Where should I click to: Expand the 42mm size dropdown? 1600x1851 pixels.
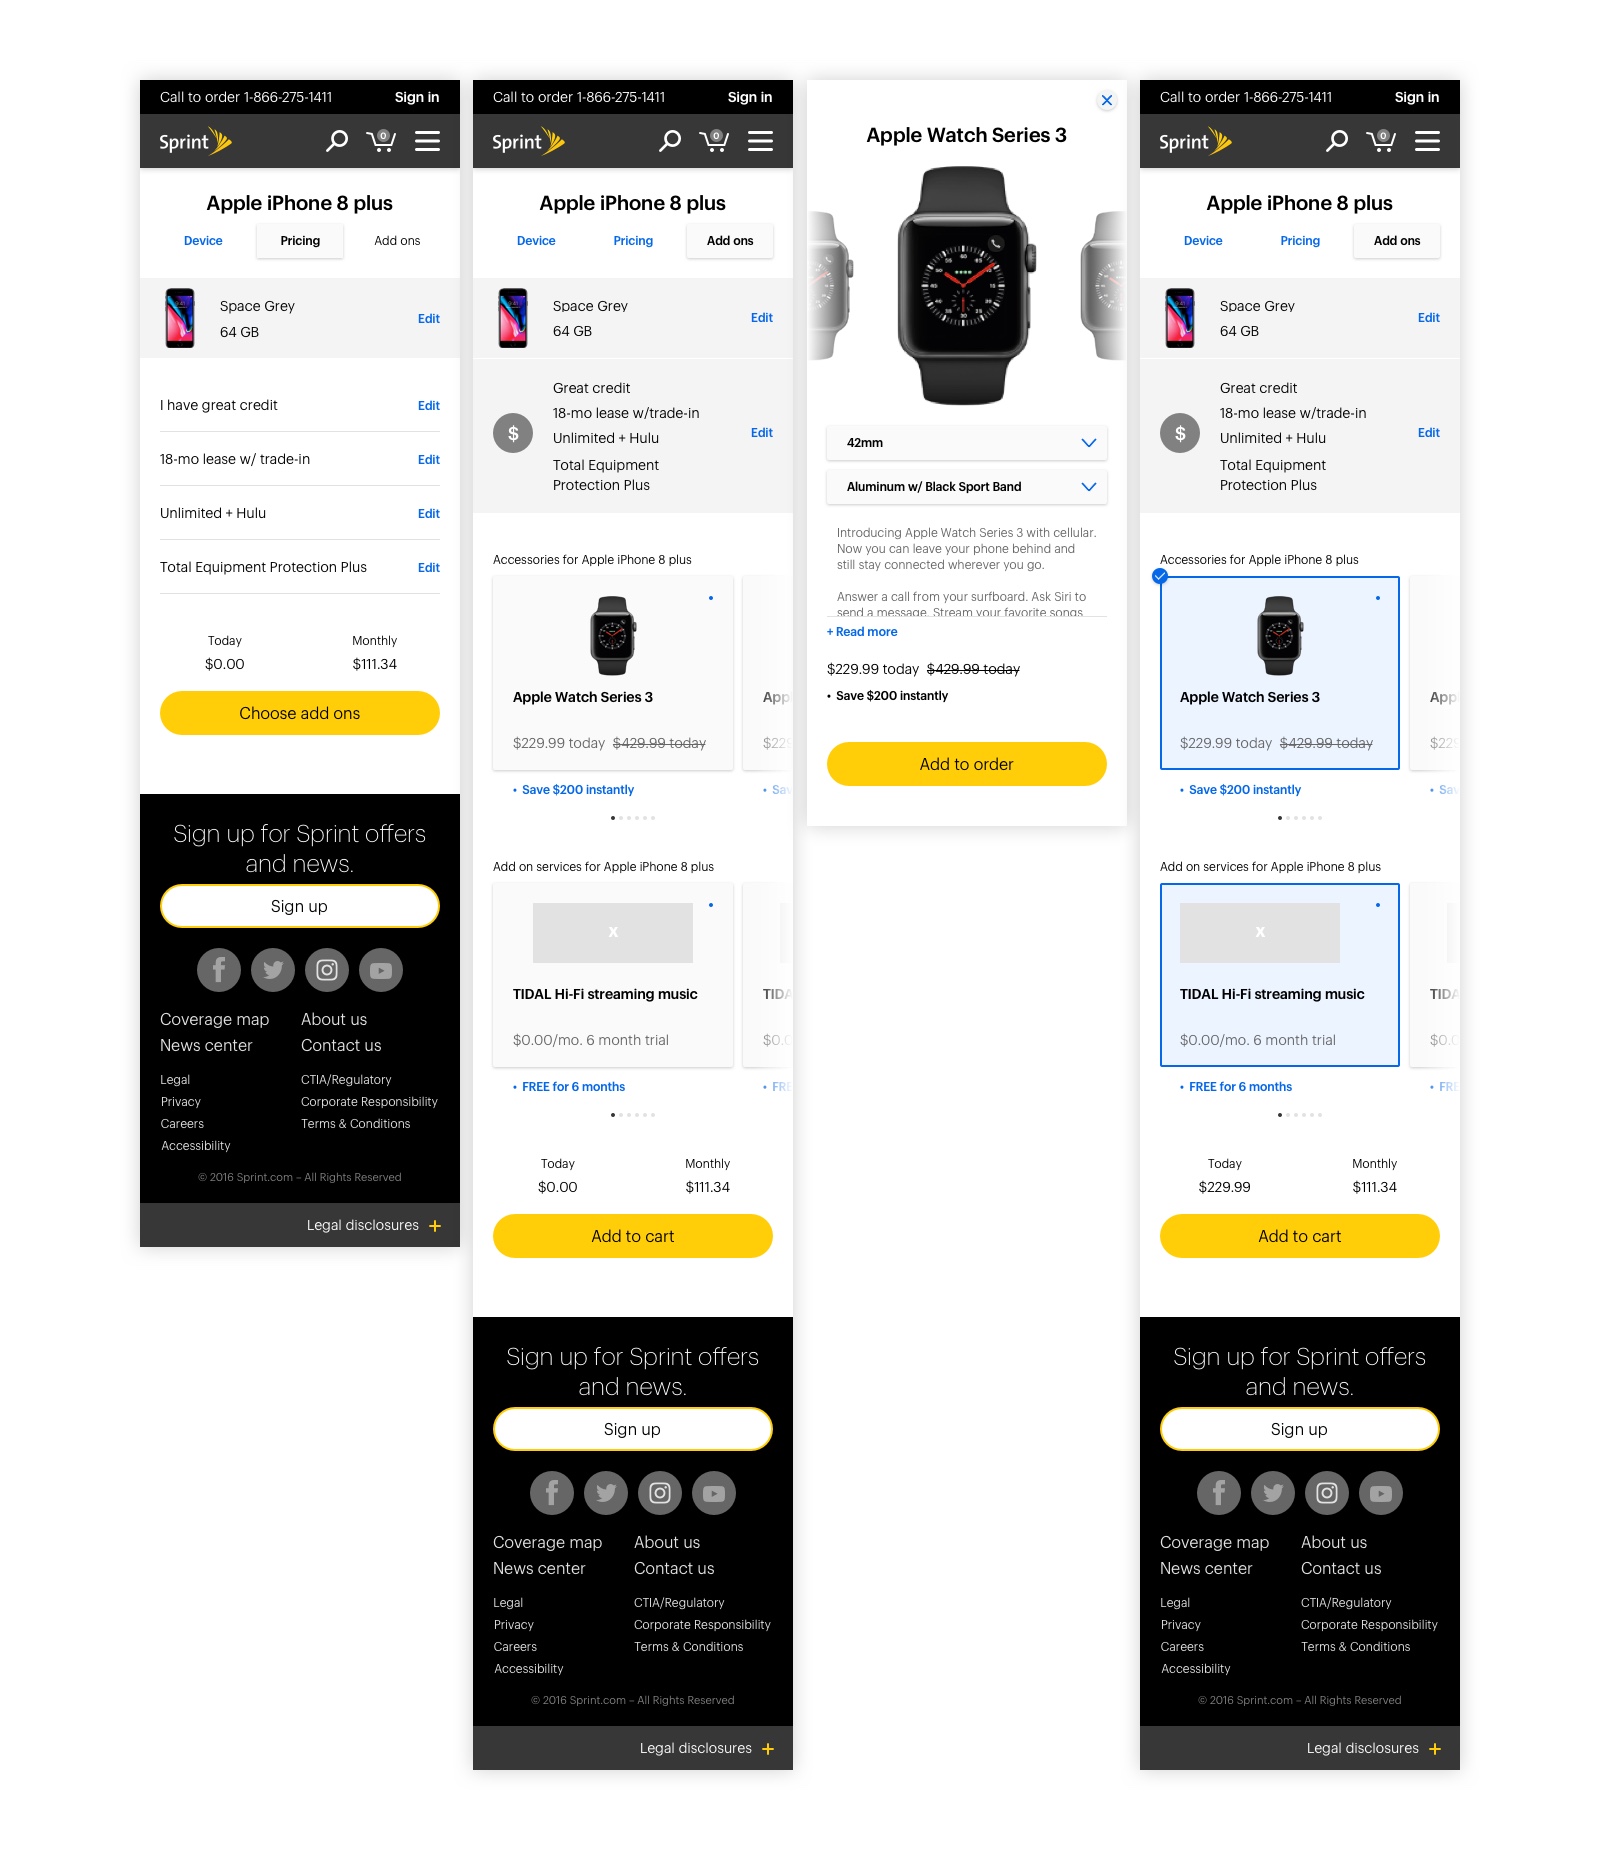967,443
